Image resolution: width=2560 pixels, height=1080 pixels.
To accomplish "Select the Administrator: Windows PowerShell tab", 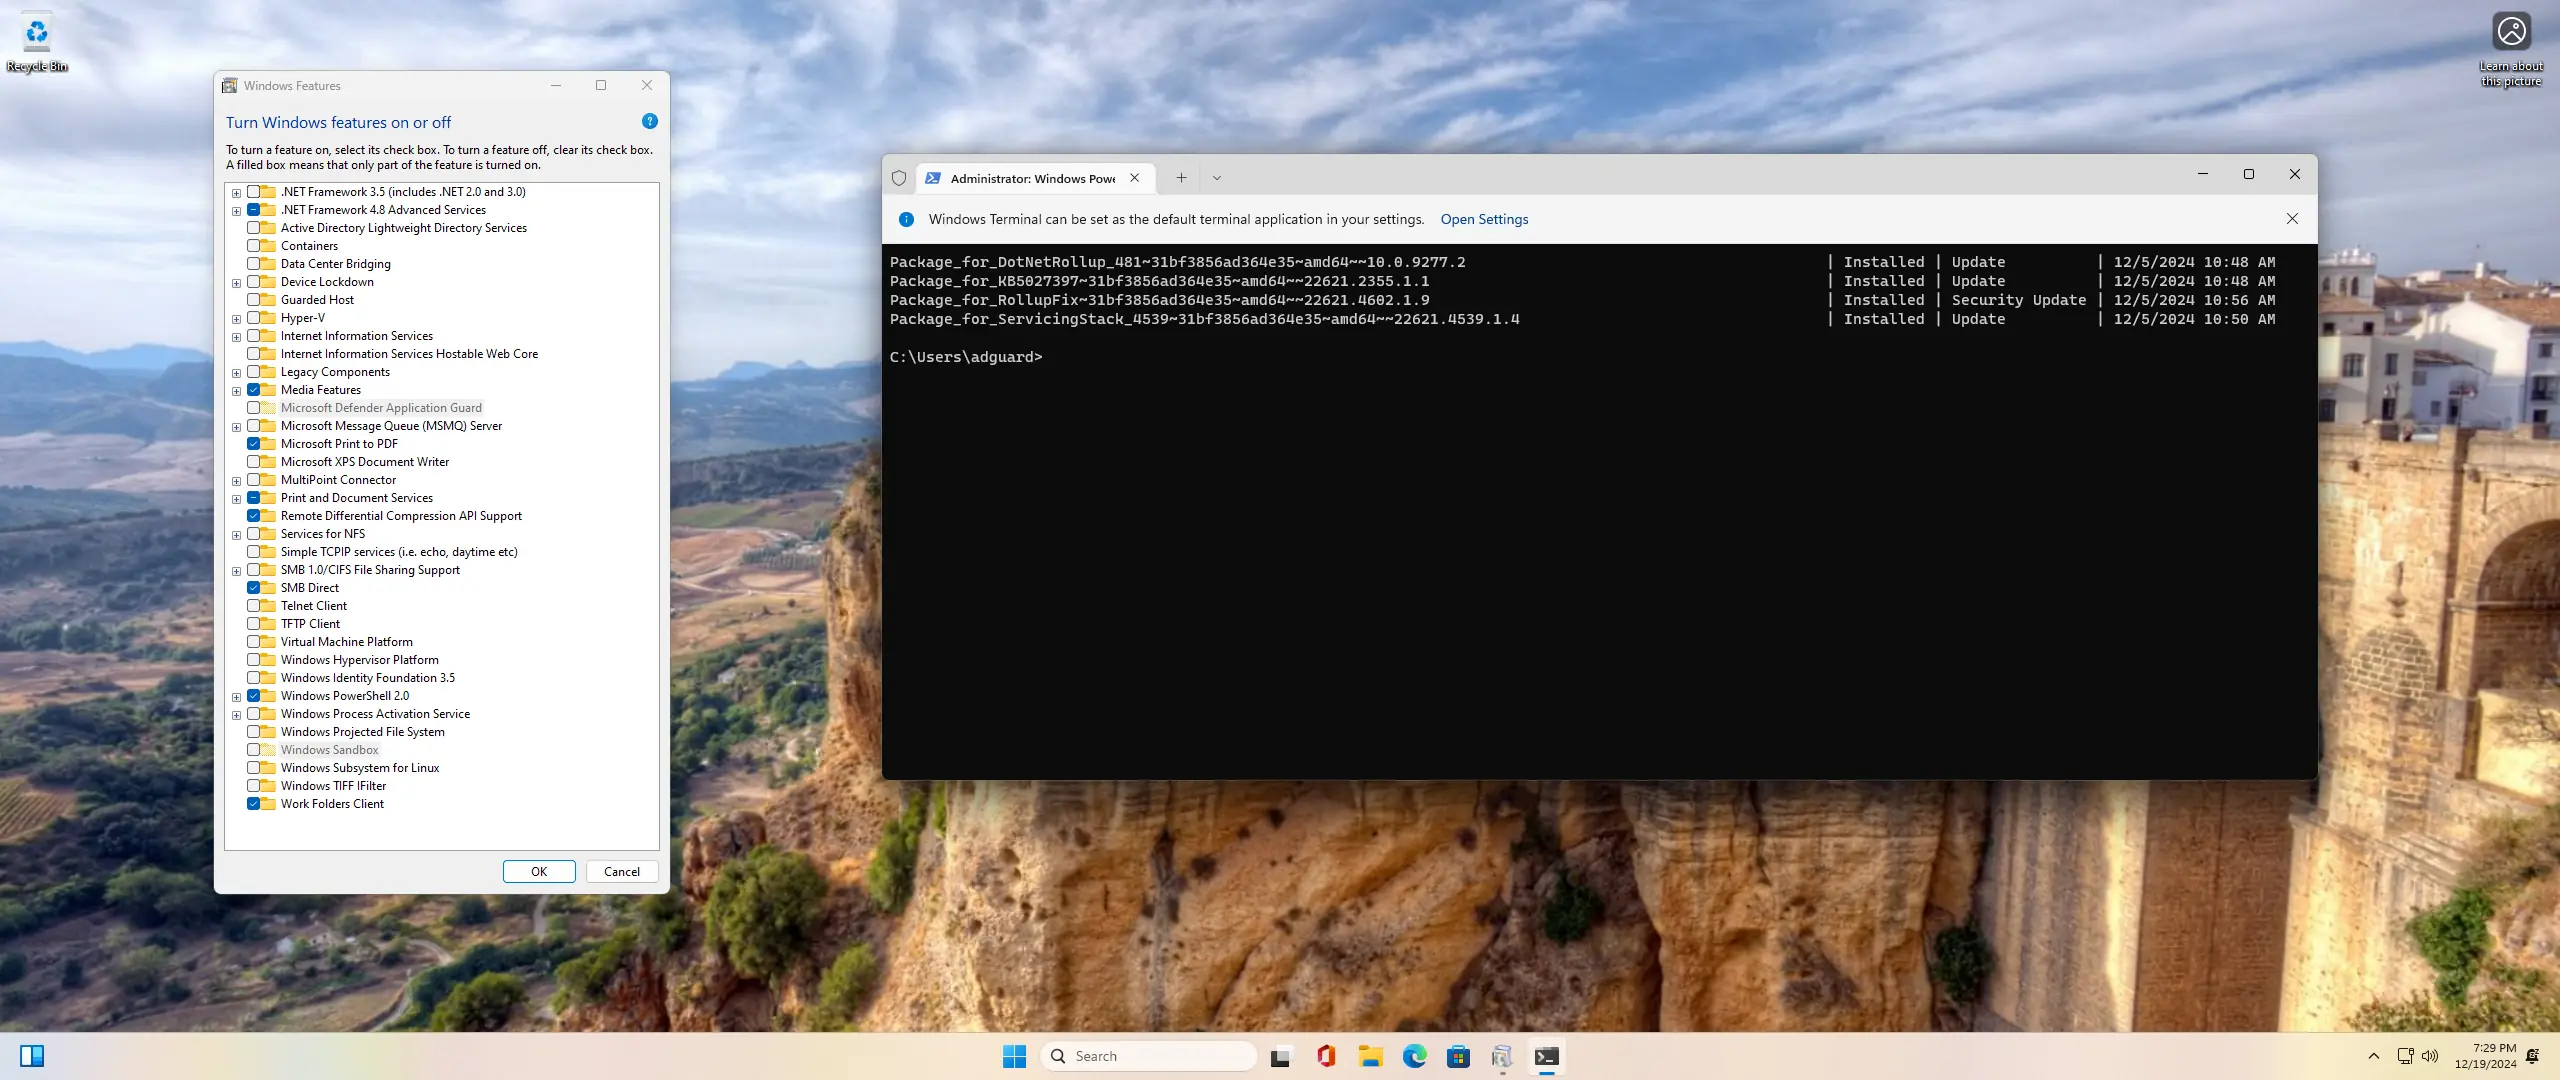I will (x=1030, y=178).
